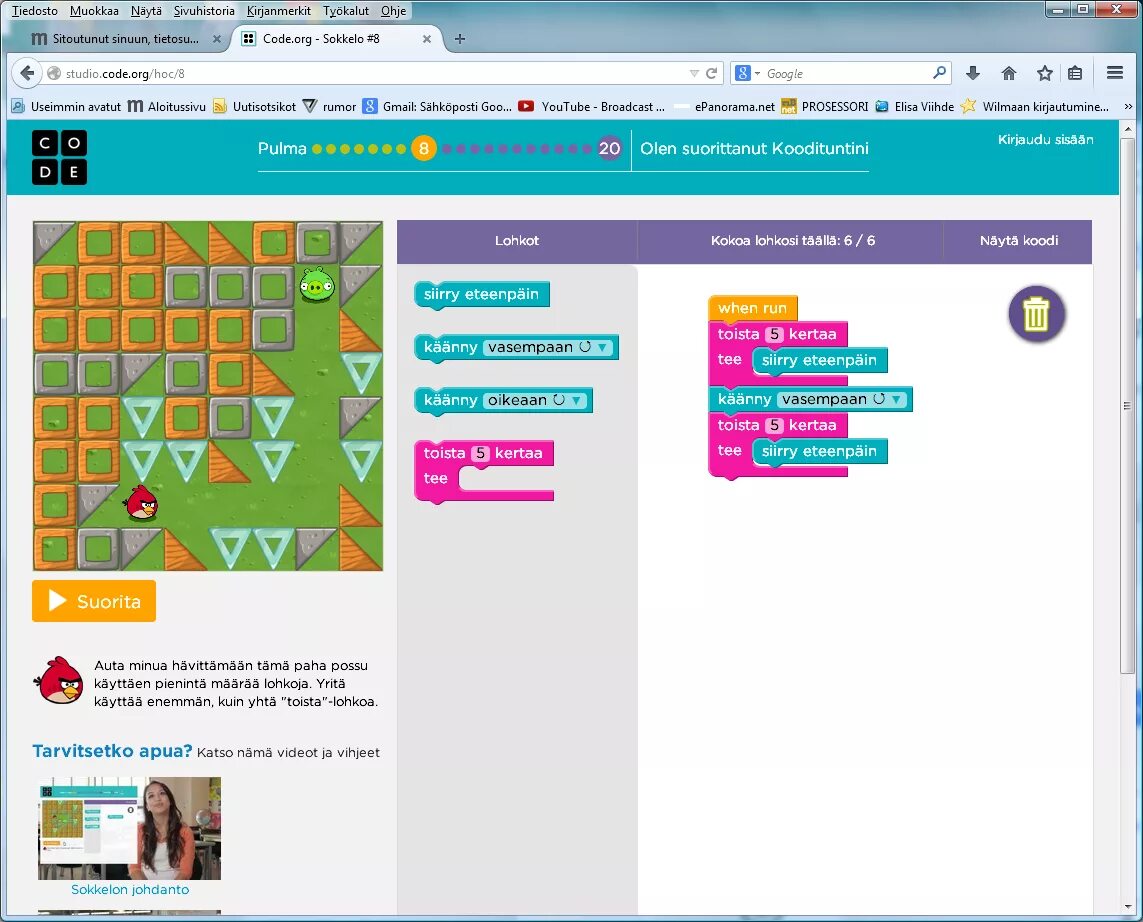1143x922 pixels.
Task: Open oikeaan dropdown in toolbox block
Action: pos(536,400)
